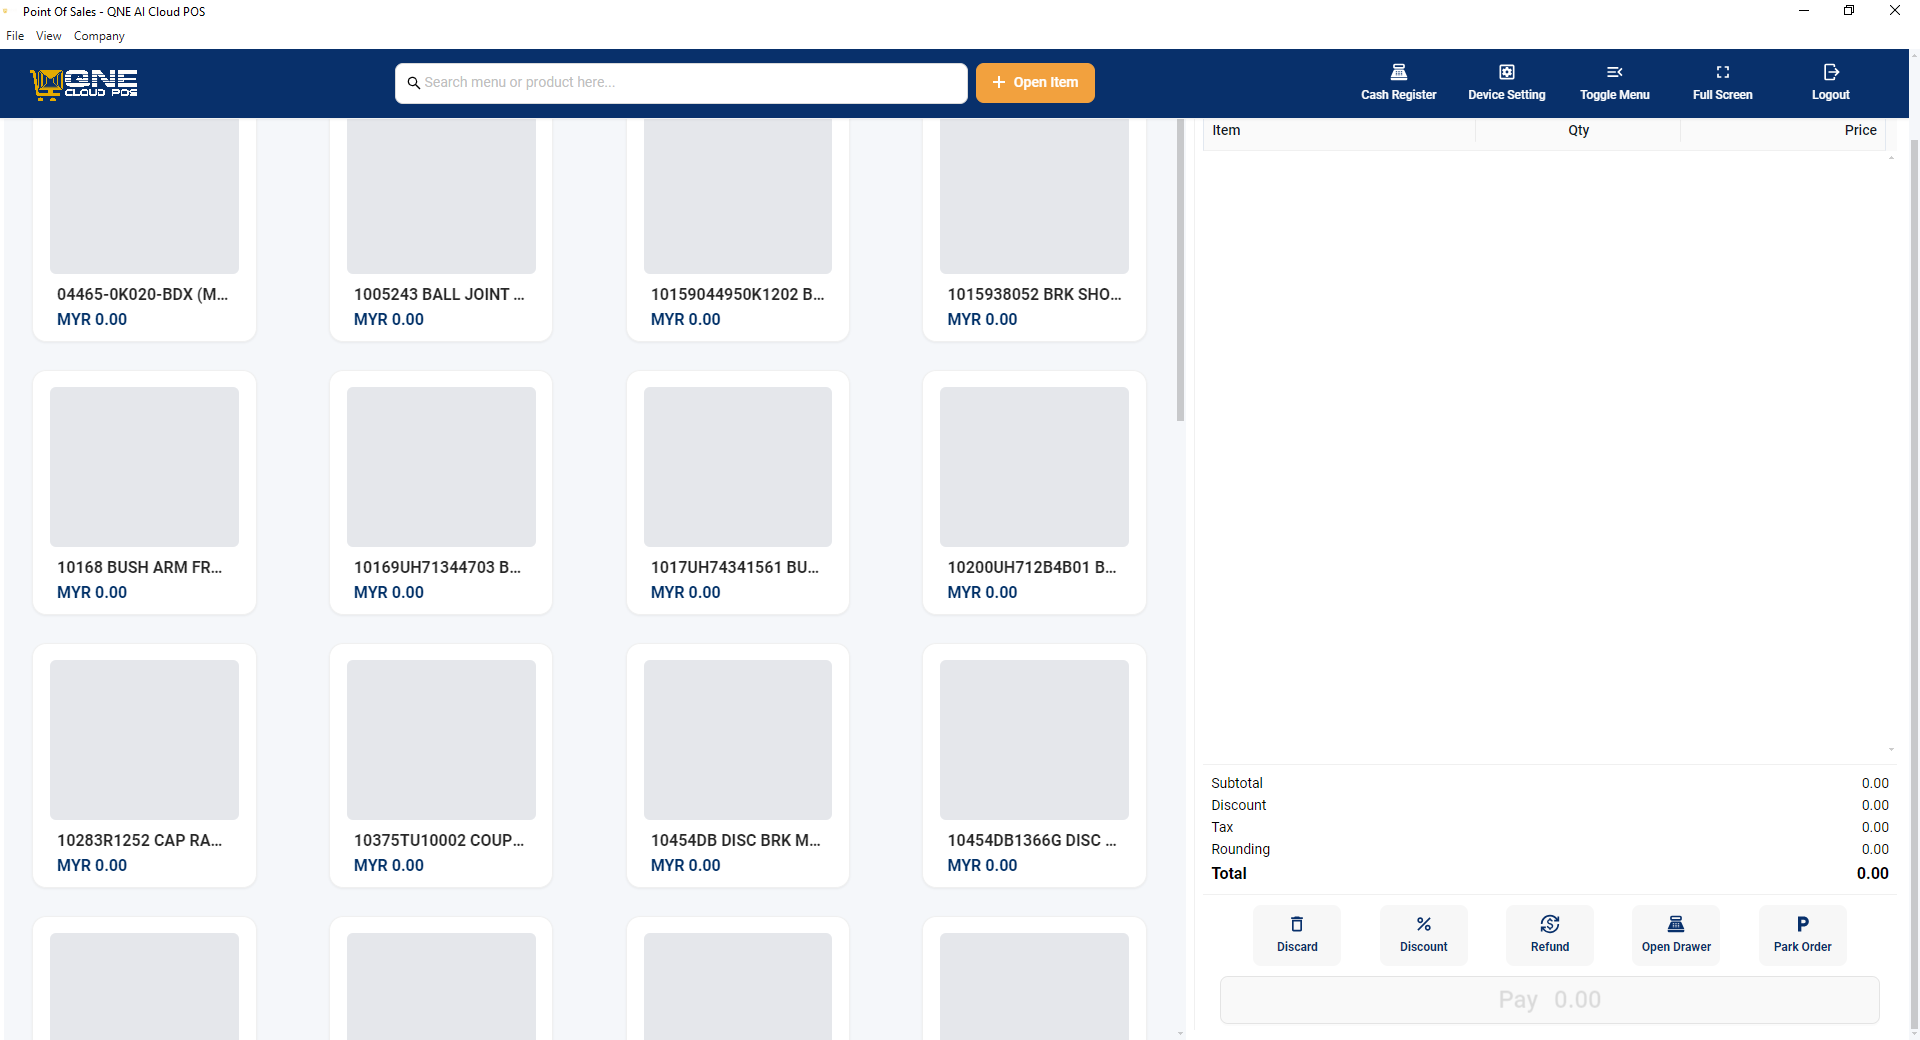Toggle the menu panel
Image resolution: width=1920 pixels, height=1040 pixels.
pos(1614,83)
